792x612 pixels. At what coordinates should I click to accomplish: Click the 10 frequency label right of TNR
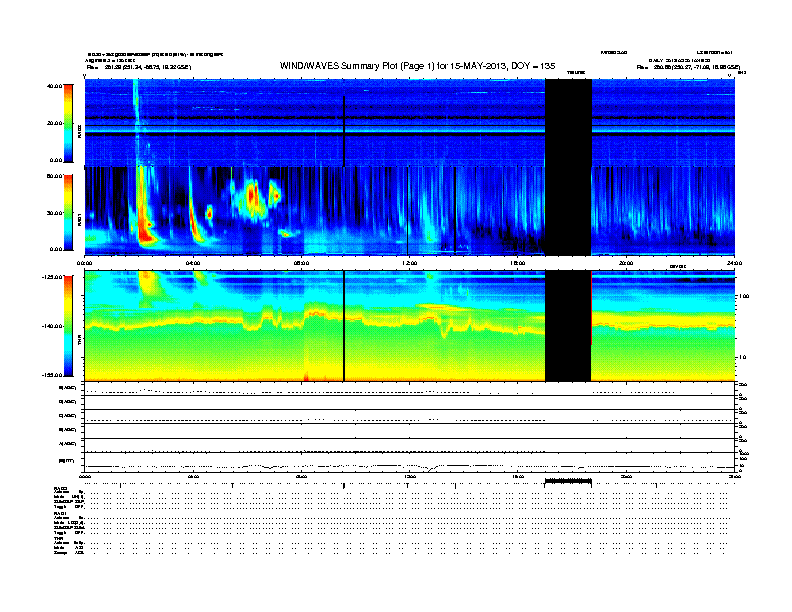[x=744, y=357]
